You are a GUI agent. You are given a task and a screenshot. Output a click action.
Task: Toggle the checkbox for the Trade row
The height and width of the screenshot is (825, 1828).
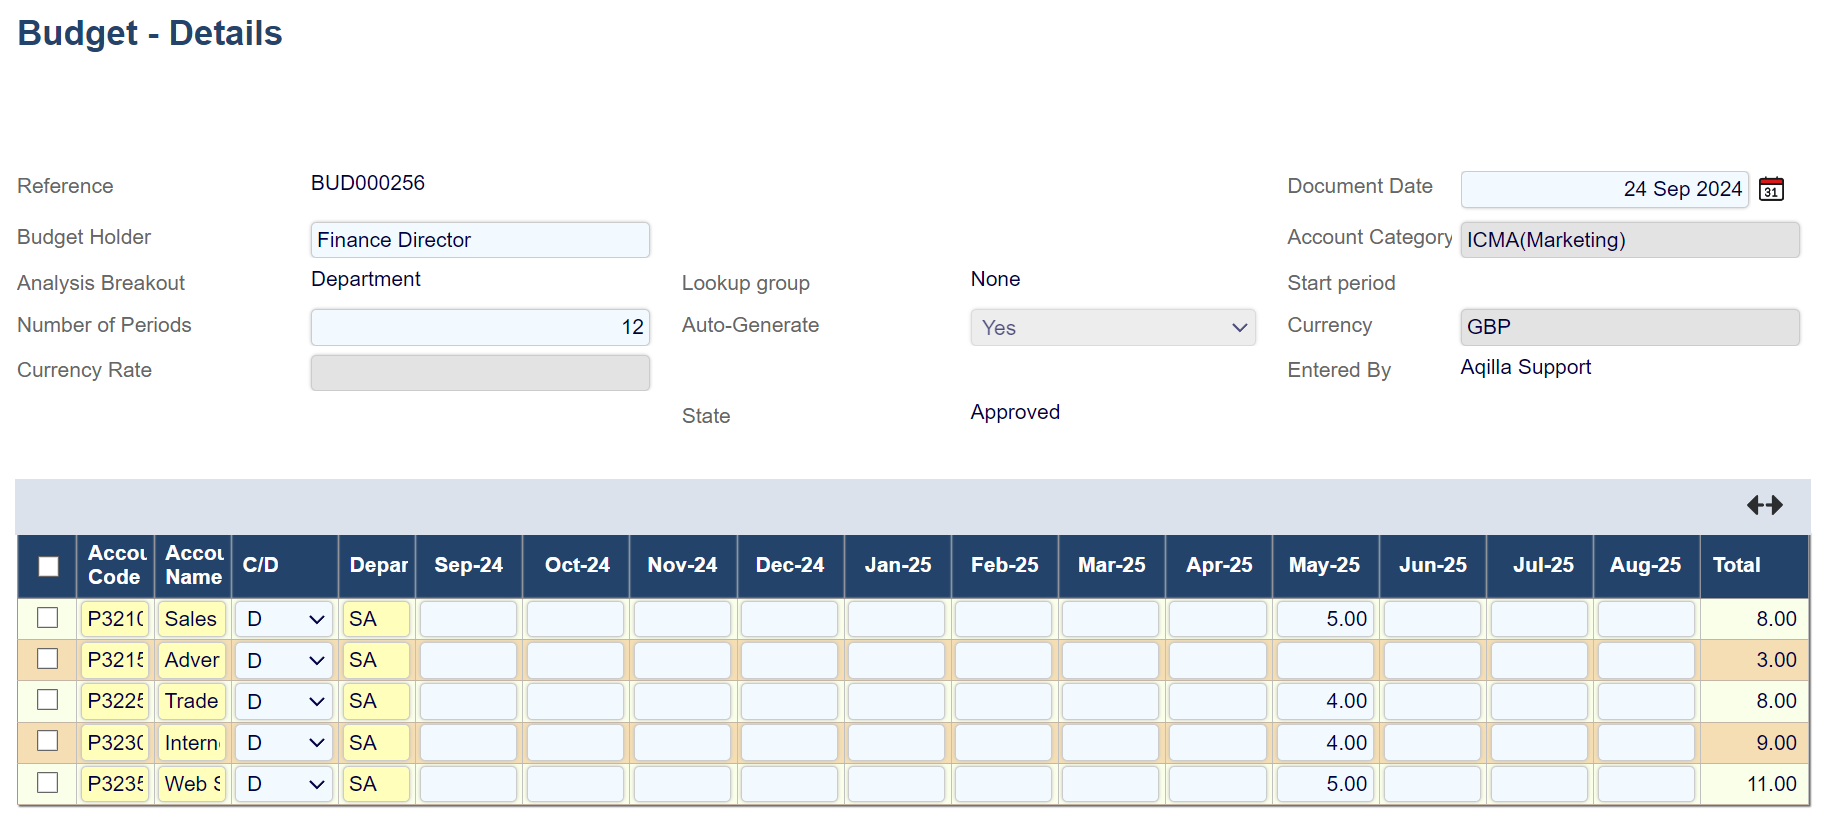[48, 700]
